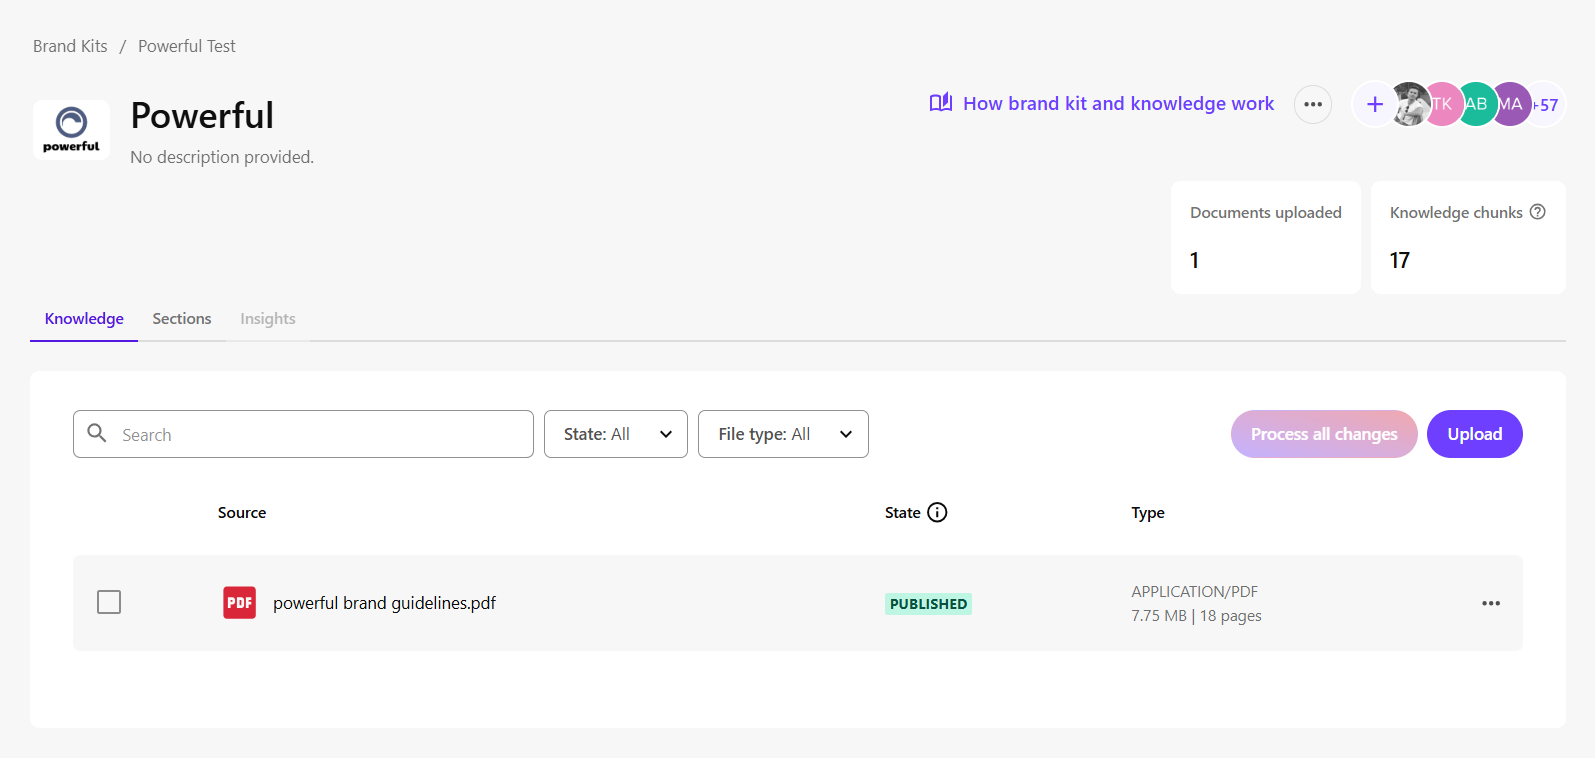Screen dimensions: 1595x758
Task: Select the powerful brand guidelines.pdf checkbox
Action: tap(109, 602)
